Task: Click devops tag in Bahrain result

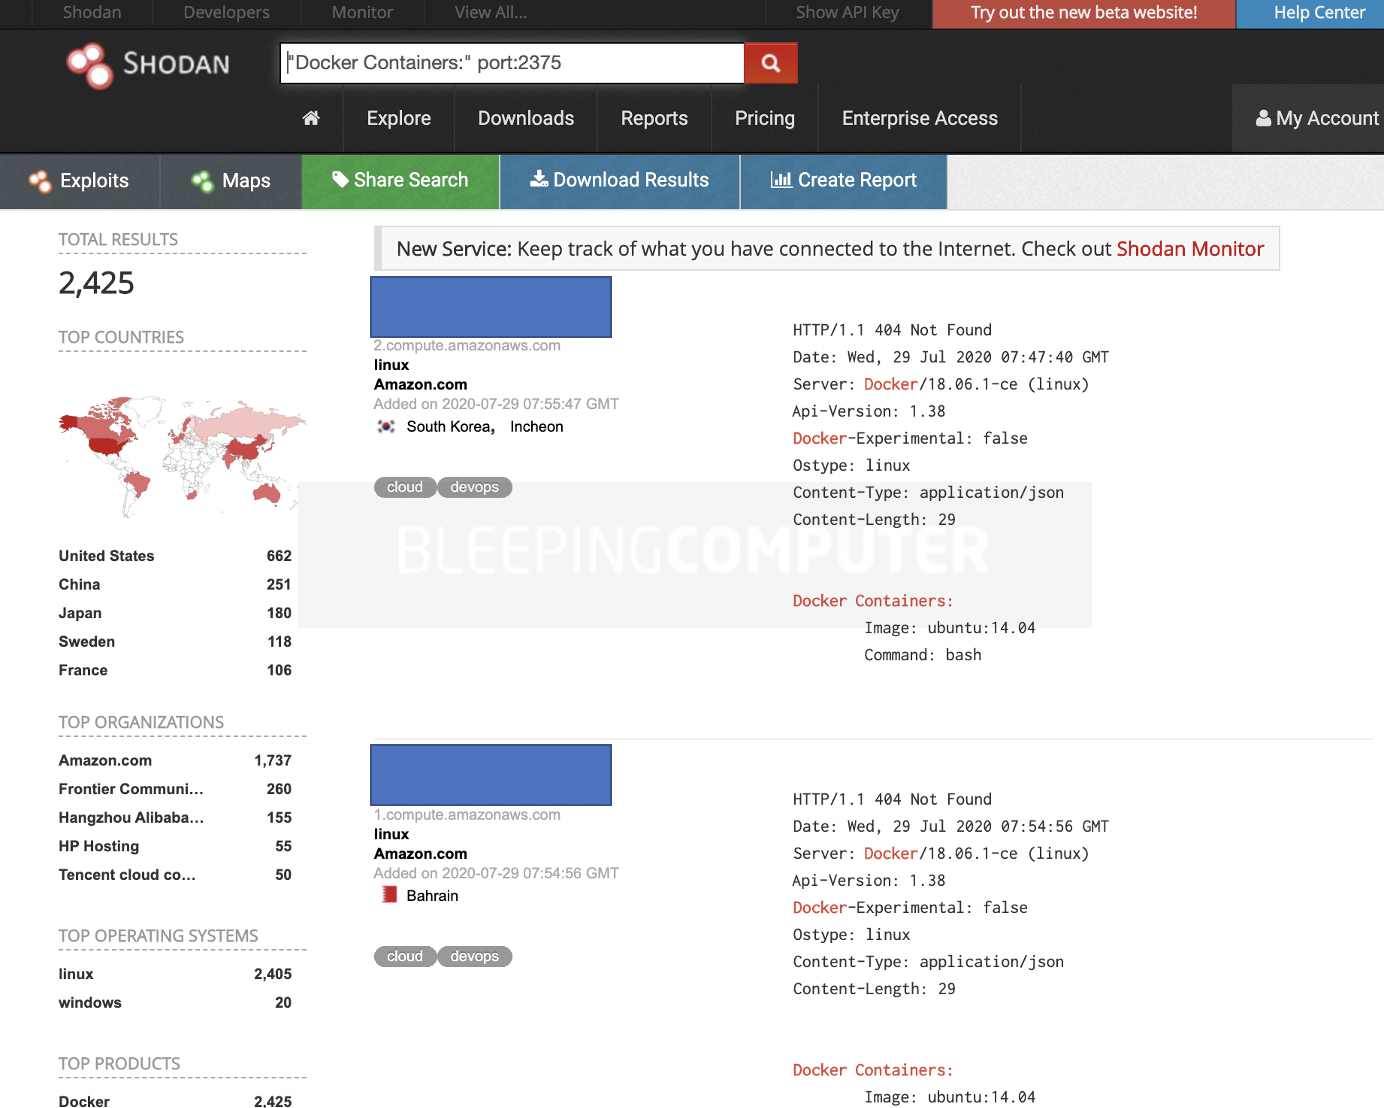Action: (x=475, y=956)
